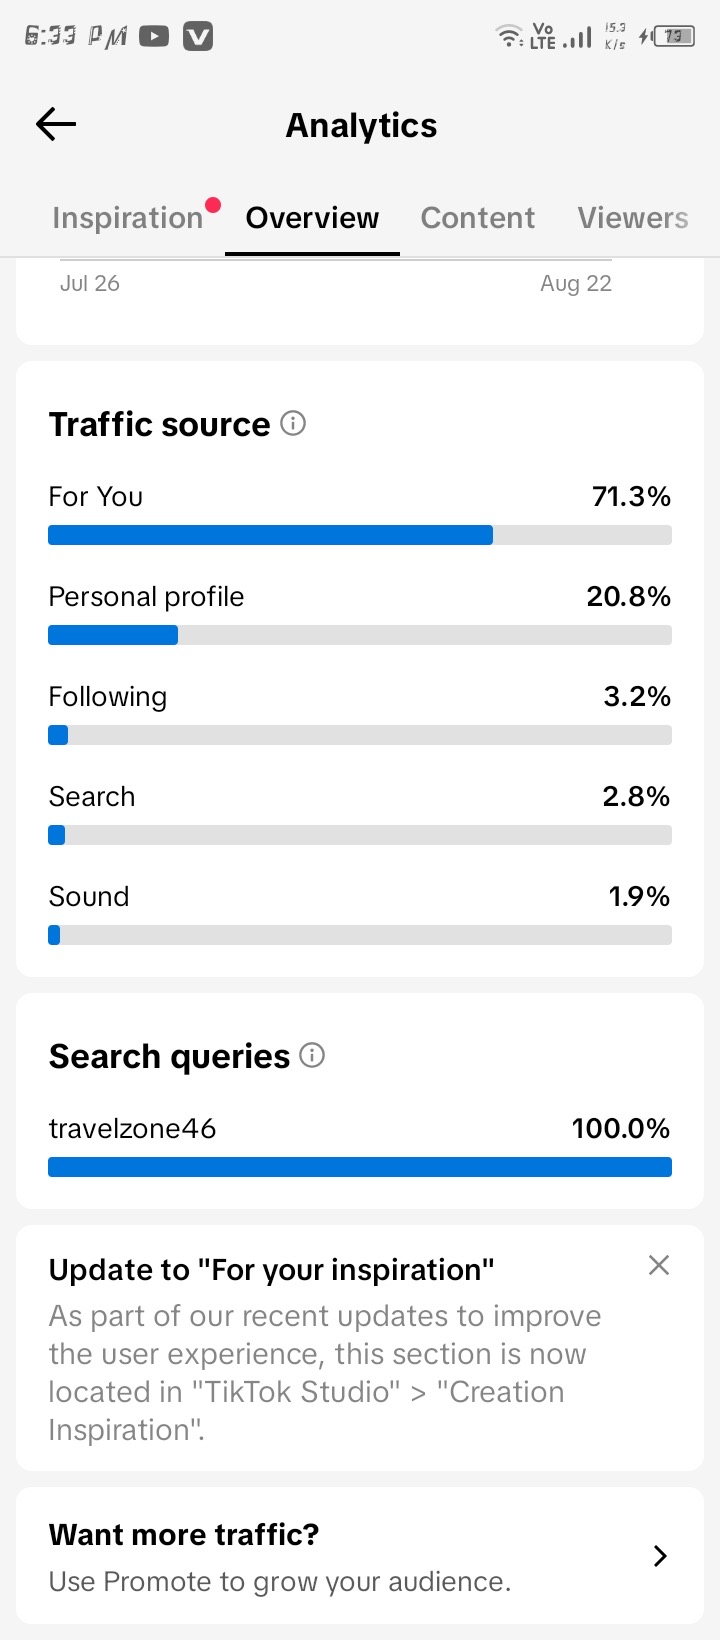Open Want more traffic chevron

(x=660, y=1556)
